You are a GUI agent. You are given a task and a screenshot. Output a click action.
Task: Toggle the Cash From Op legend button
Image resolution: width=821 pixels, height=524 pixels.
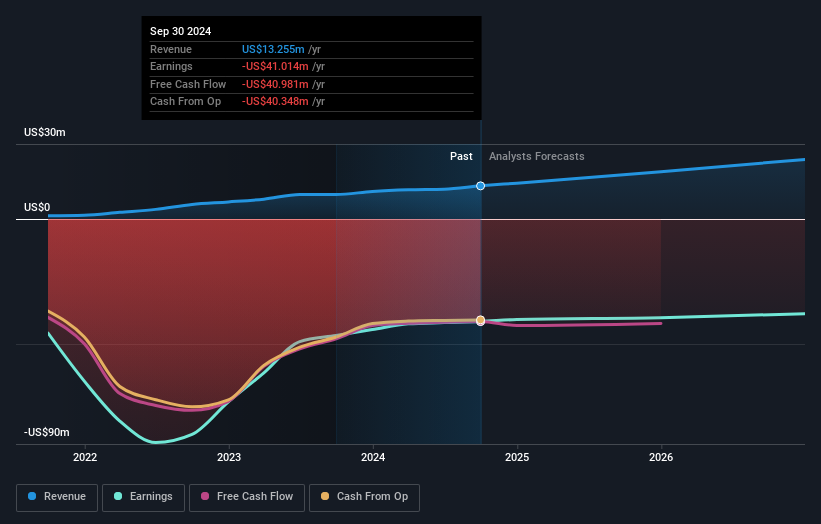pos(364,497)
